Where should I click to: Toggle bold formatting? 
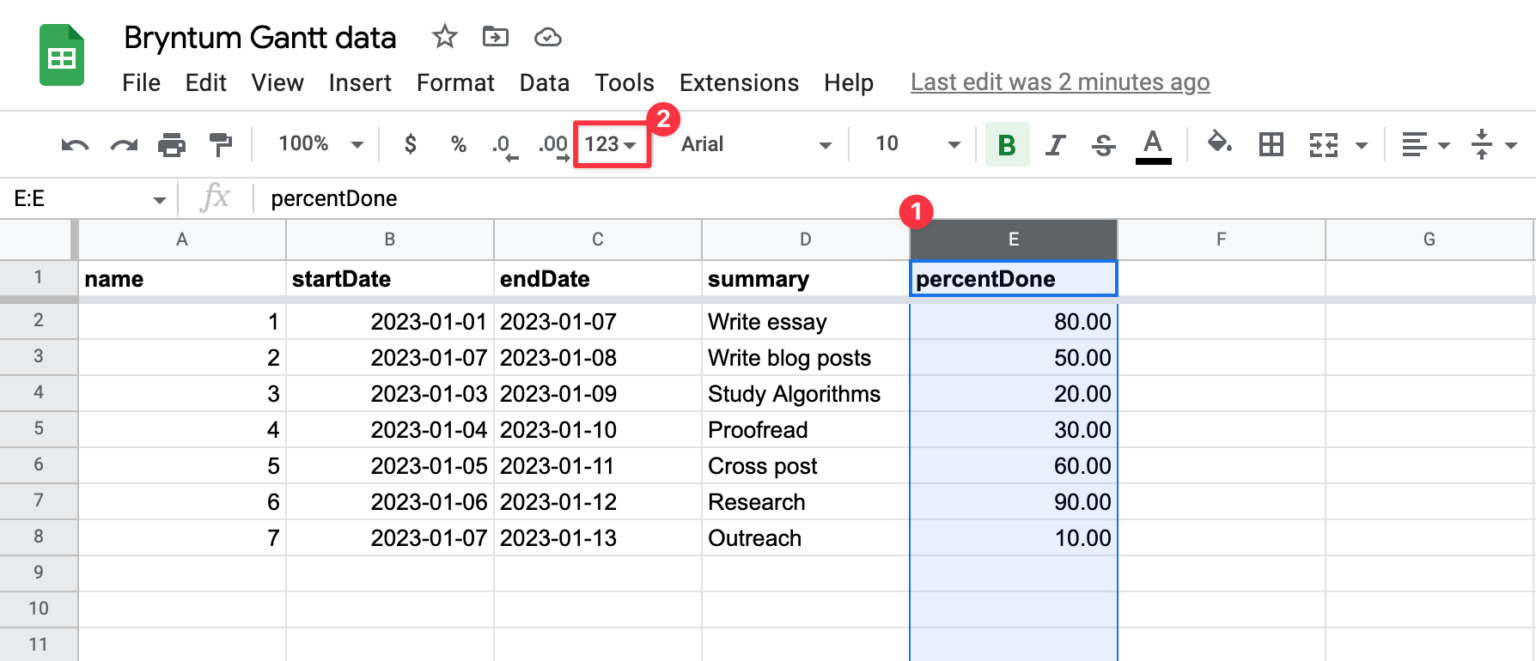pos(1007,144)
